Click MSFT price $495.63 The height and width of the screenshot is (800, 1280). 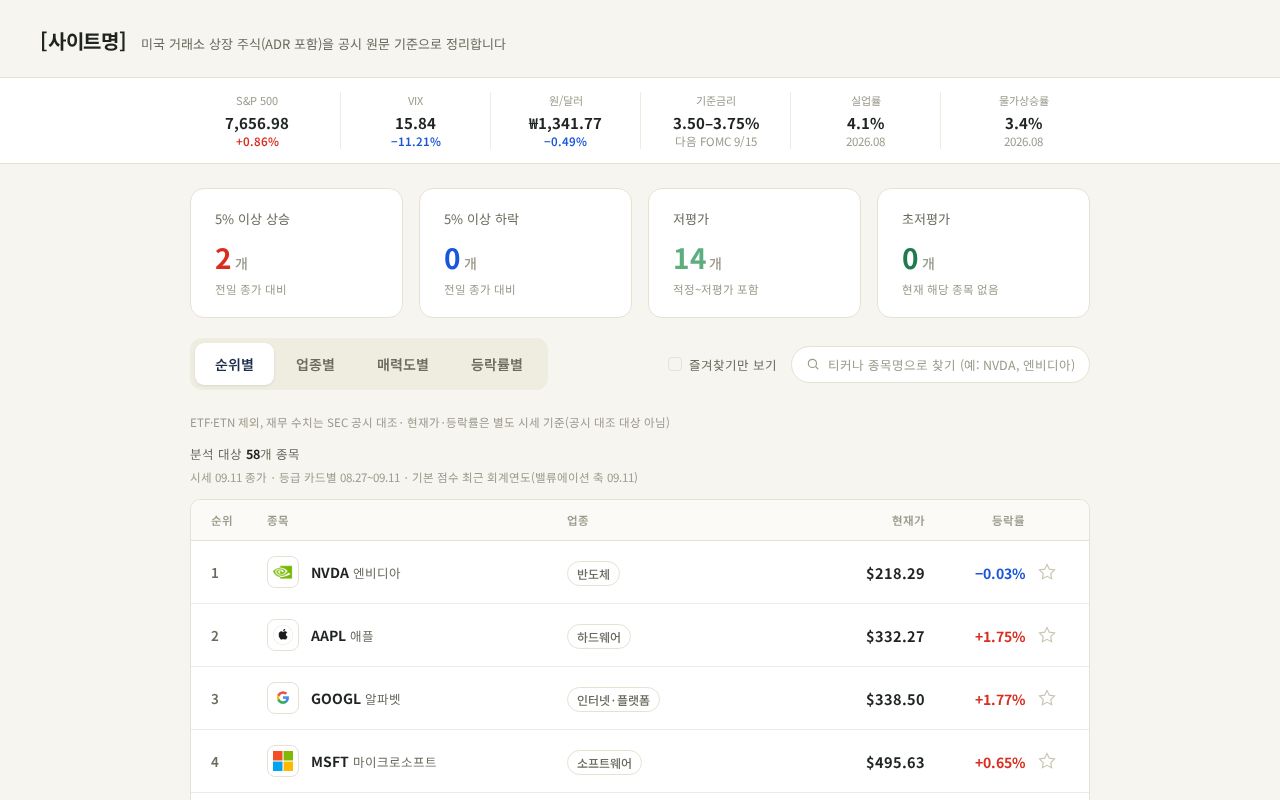[895, 762]
